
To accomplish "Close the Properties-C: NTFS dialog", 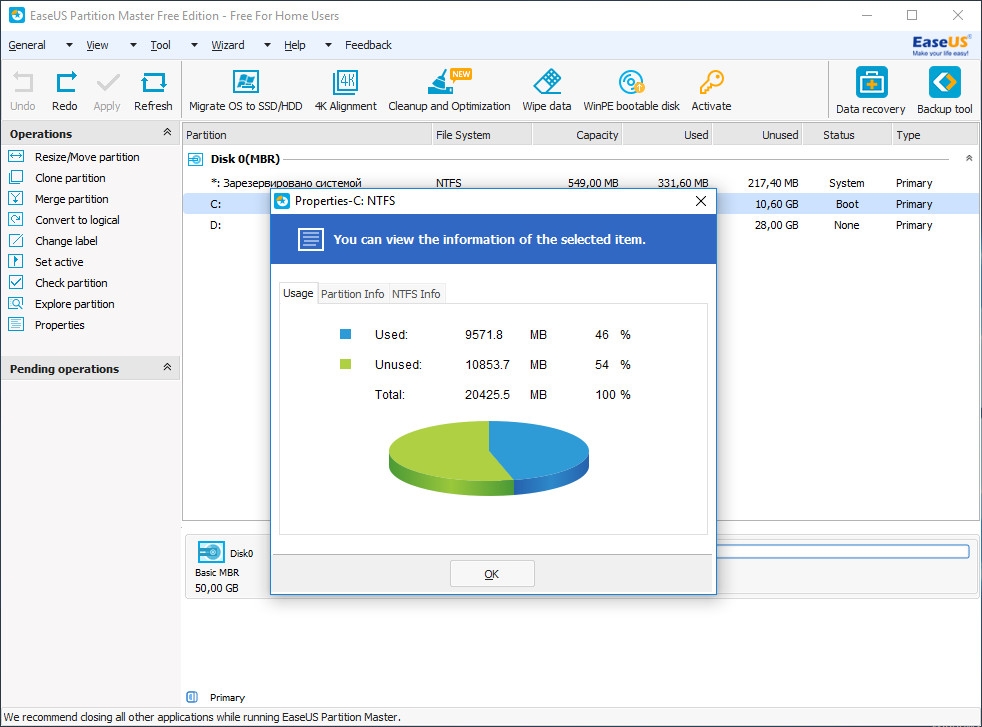I will (701, 201).
